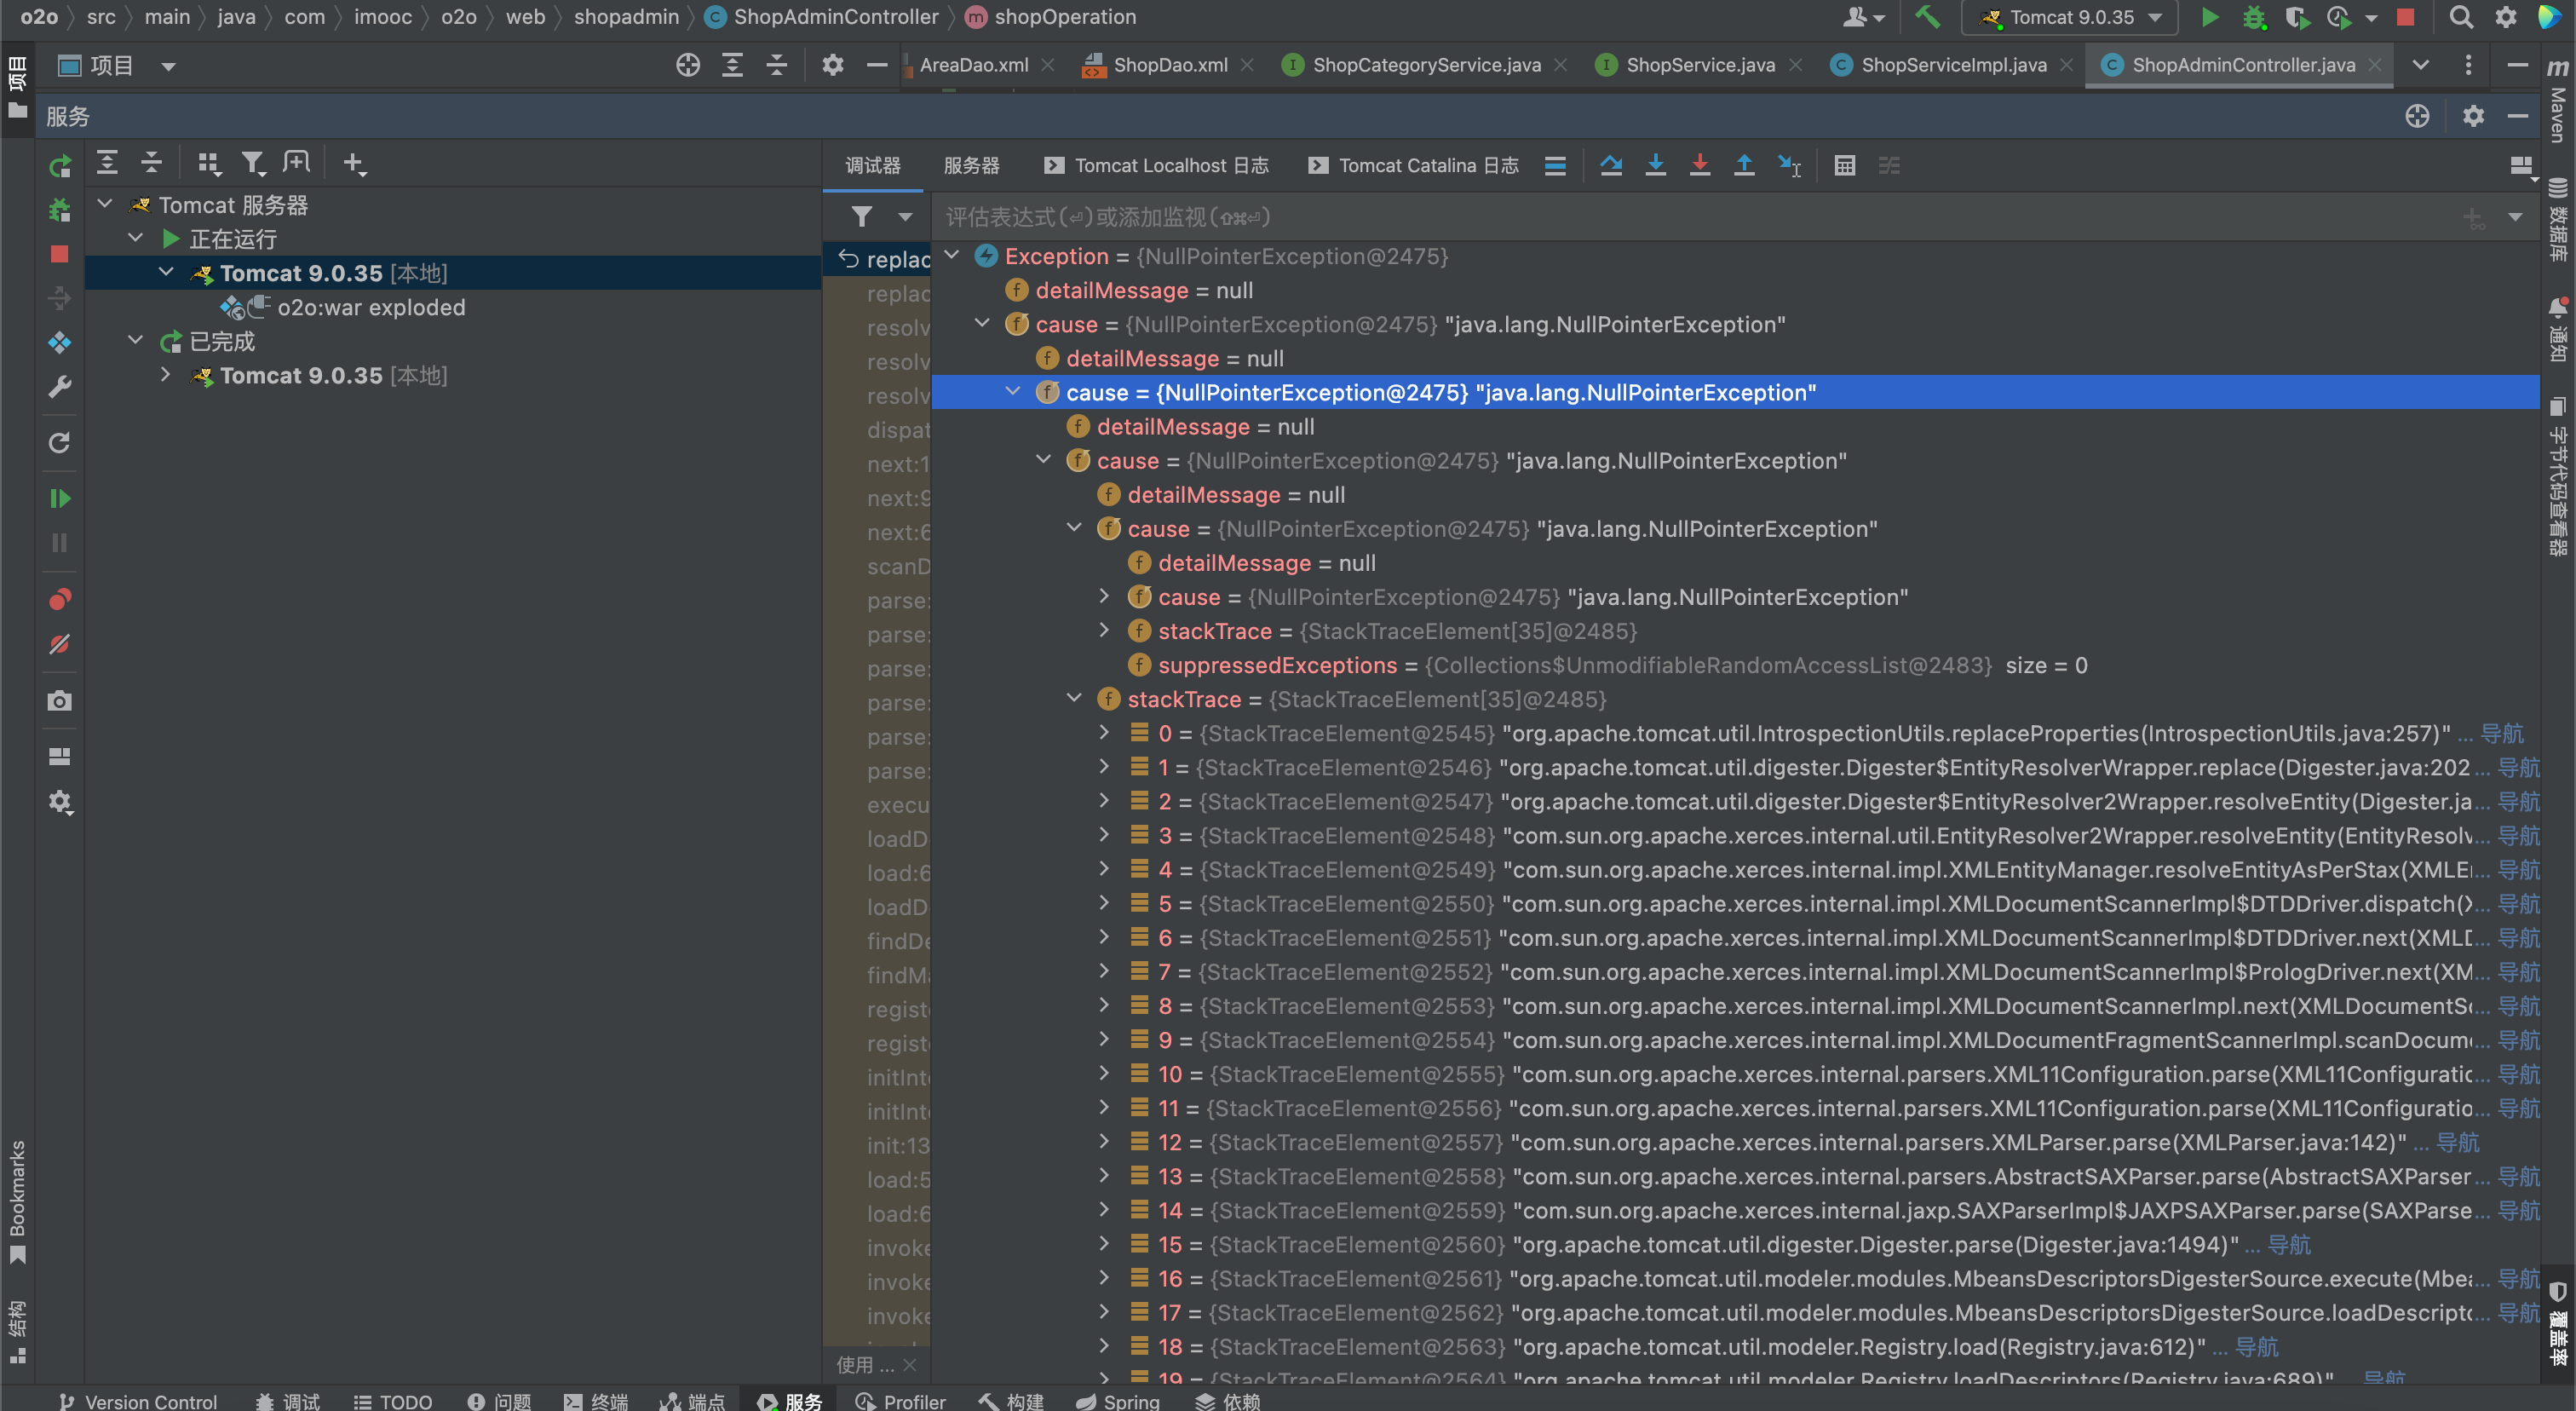Click the Step Over debugger icon
The height and width of the screenshot is (1411, 2576).
[1611, 165]
